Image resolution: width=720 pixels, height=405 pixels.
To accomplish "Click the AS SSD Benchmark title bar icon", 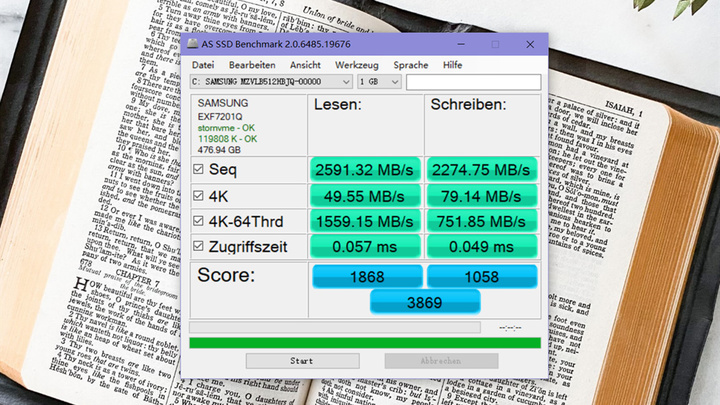I will pyautogui.click(x=193, y=44).
